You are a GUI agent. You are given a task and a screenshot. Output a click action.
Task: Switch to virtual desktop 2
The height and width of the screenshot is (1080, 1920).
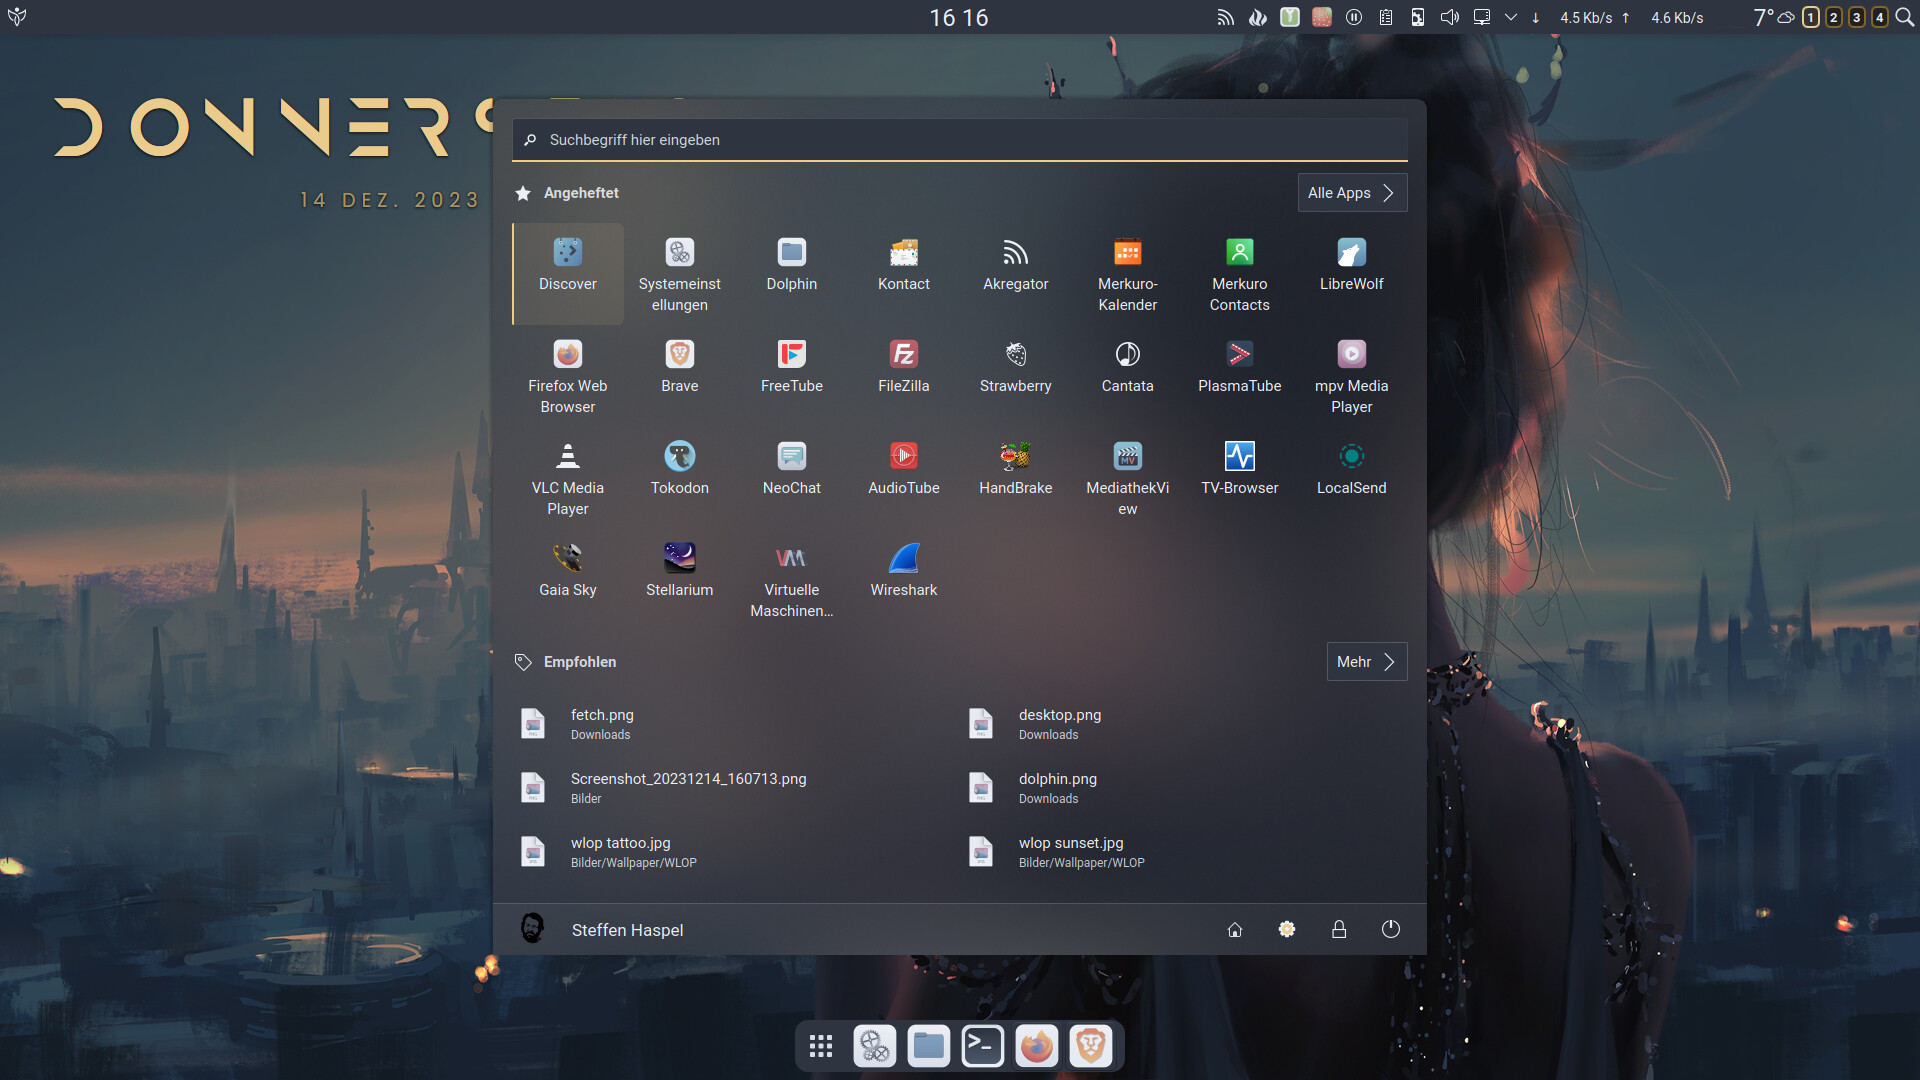(x=1833, y=17)
